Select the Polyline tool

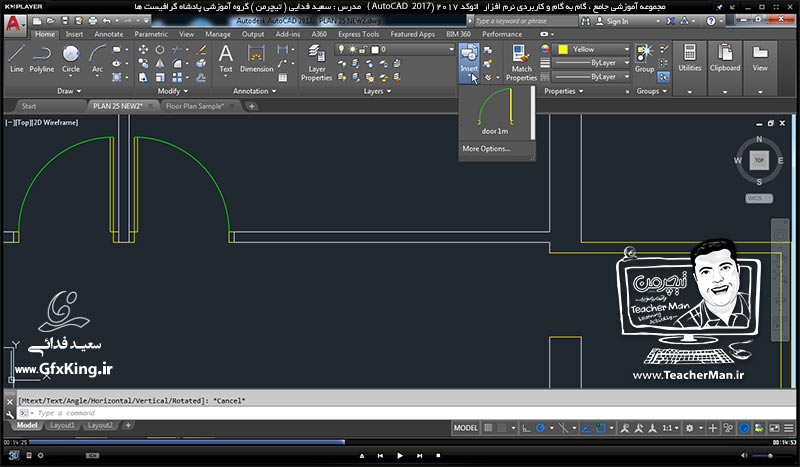coord(41,58)
